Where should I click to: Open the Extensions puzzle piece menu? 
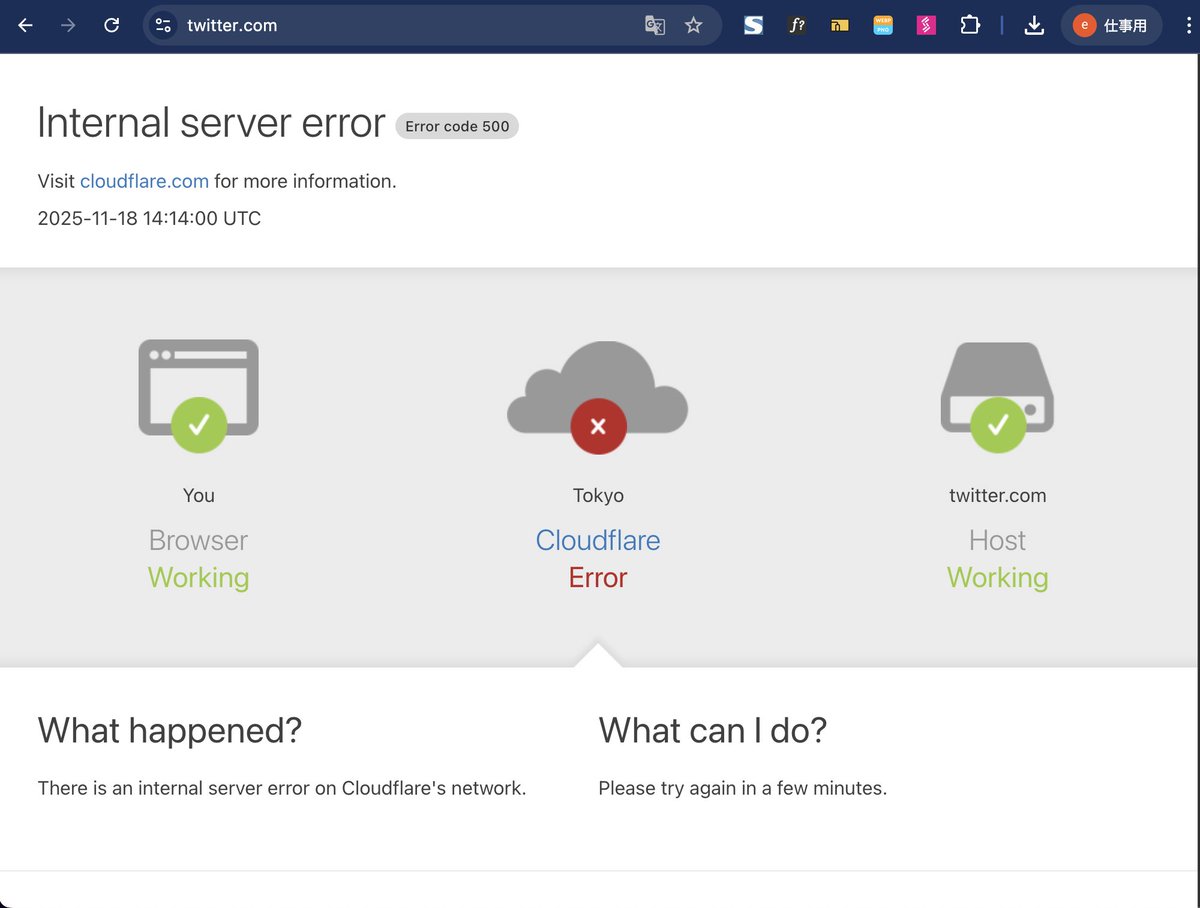tap(969, 26)
